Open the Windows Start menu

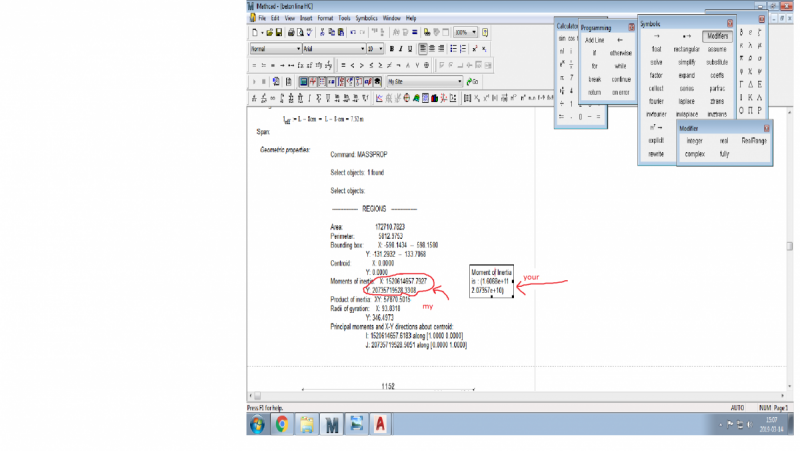point(258,424)
